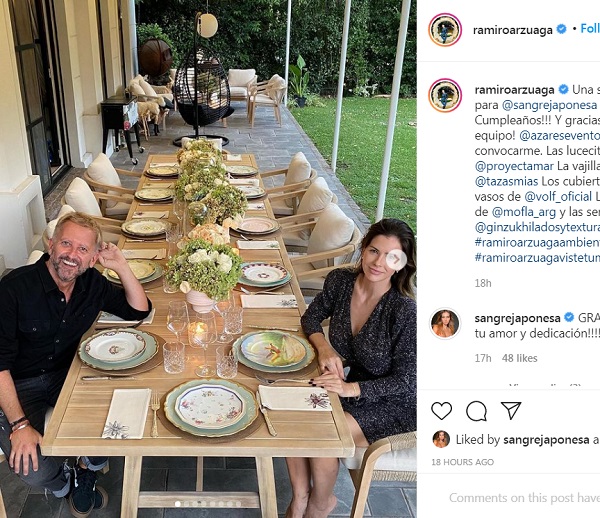The height and width of the screenshot is (518, 600).
Task: Open ramiroarzuaga profile picture in header
Action: pyautogui.click(x=445, y=30)
